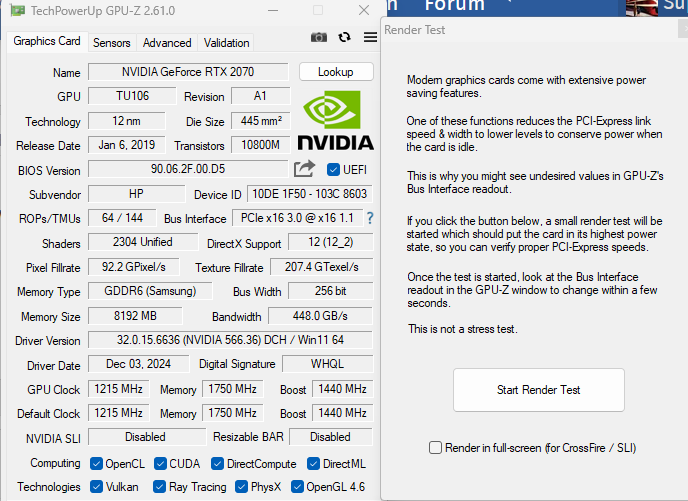This screenshot has height=501, width=688.
Task: Click the Default Clock field 1215 MHz
Action: point(118,413)
